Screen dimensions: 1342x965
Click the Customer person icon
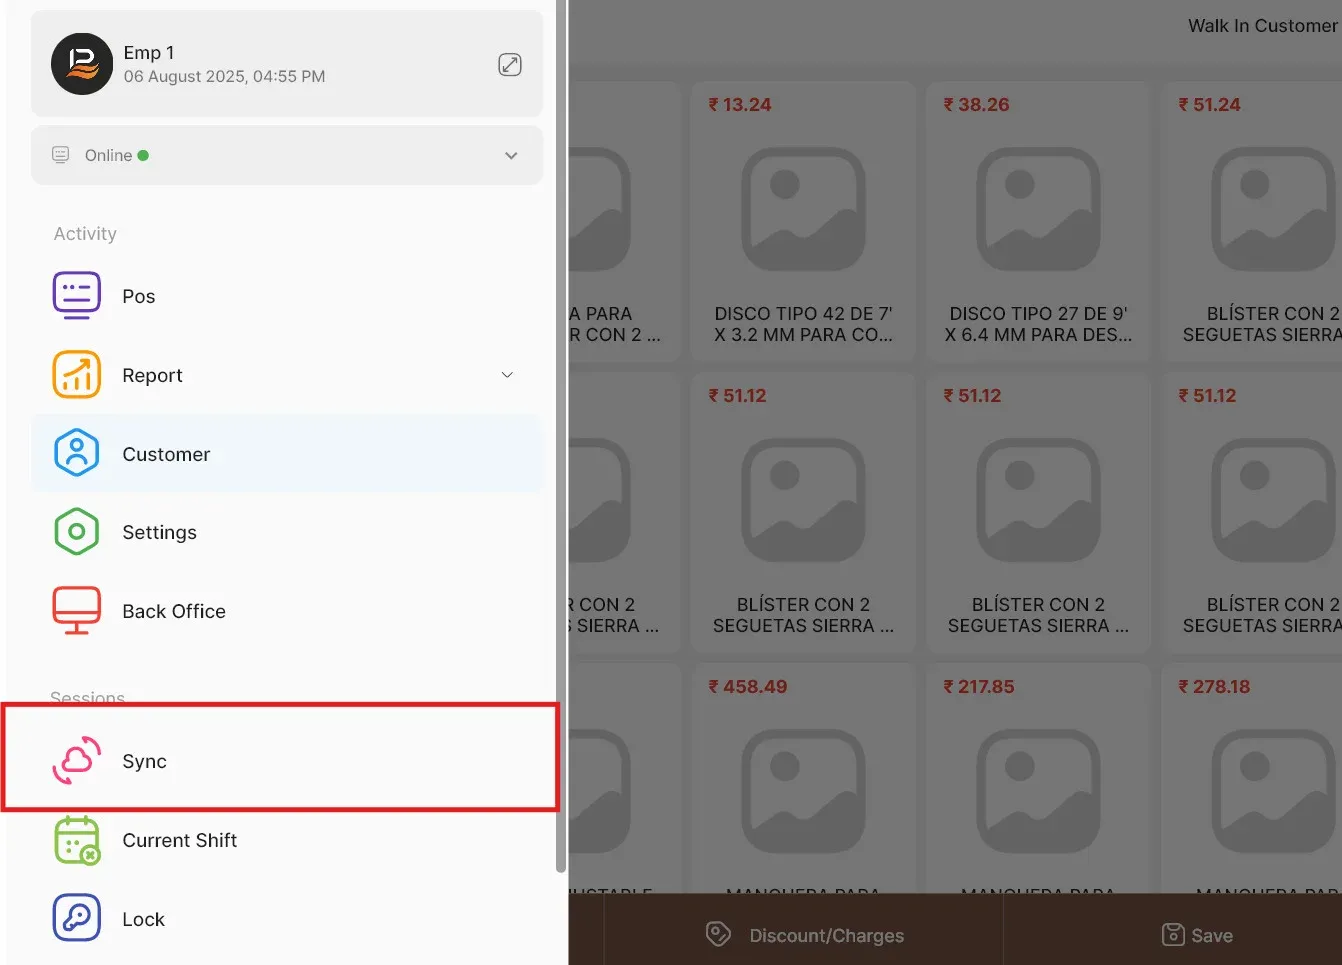pyautogui.click(x=77, y=453)
